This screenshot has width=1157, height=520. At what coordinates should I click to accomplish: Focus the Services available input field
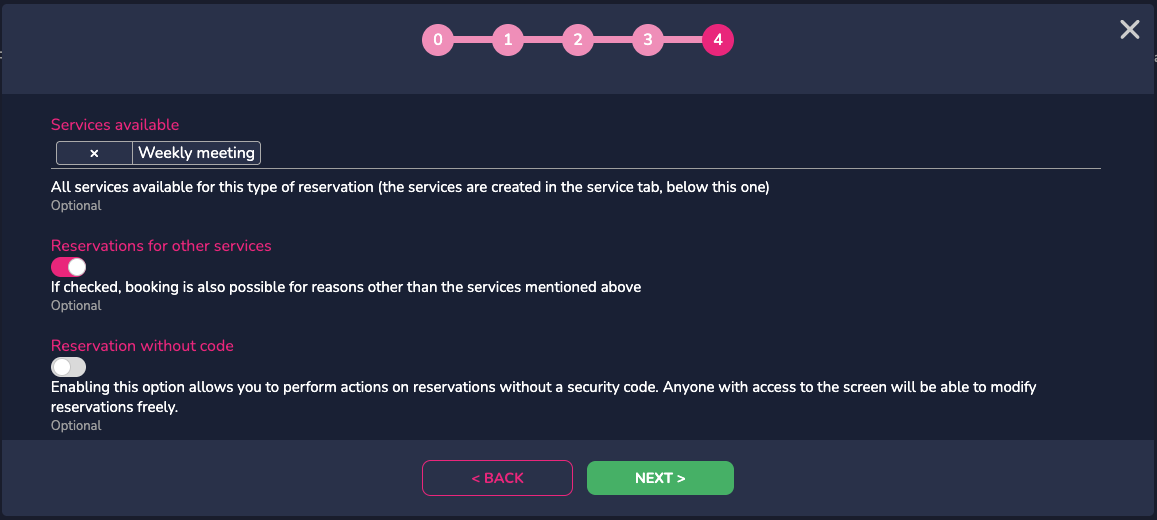coord(679,153)
